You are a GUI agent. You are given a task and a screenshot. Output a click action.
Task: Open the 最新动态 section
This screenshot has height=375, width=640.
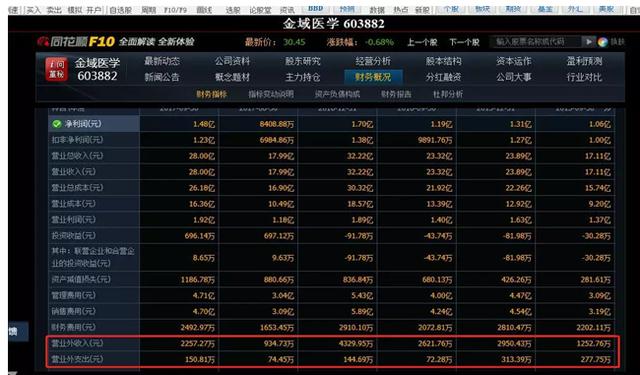162,61
